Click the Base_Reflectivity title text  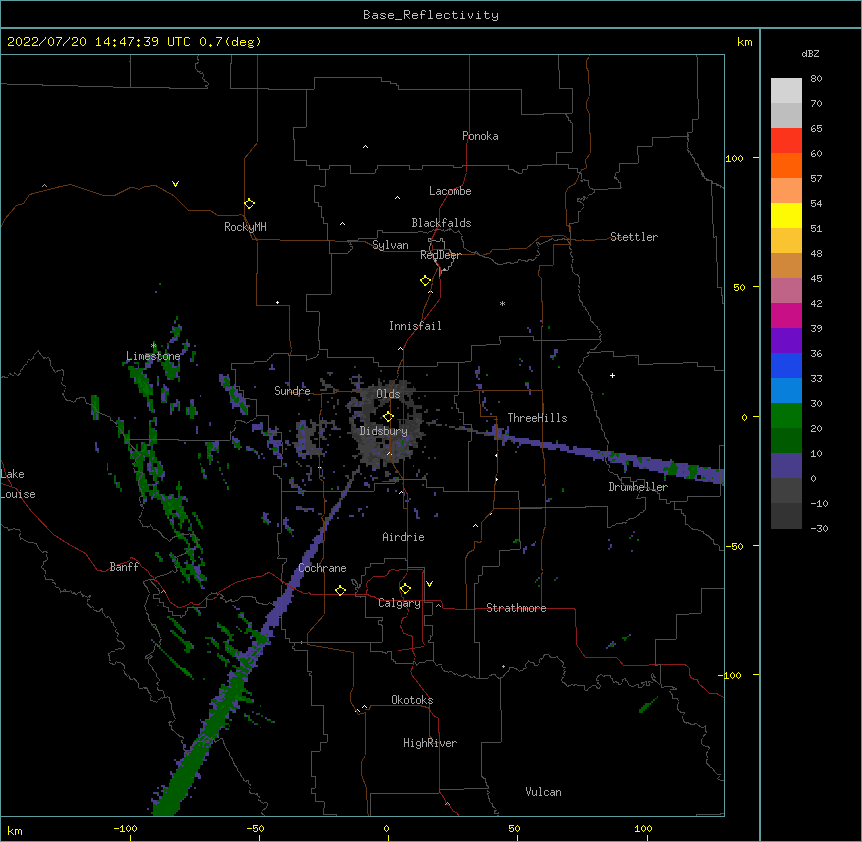click(431, 15)
